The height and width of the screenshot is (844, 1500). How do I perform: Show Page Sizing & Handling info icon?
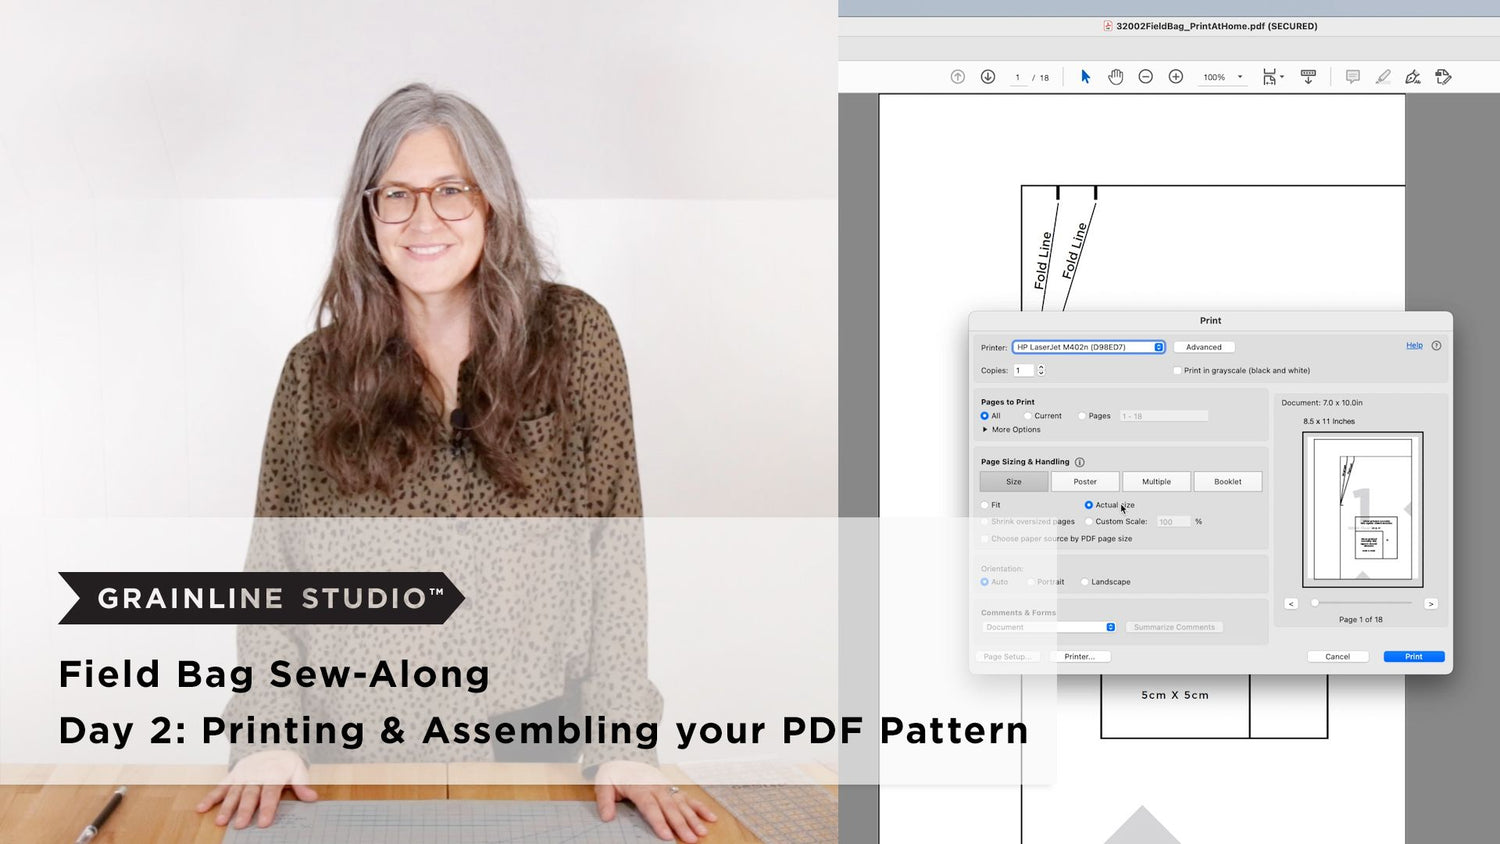[1080, 462]
